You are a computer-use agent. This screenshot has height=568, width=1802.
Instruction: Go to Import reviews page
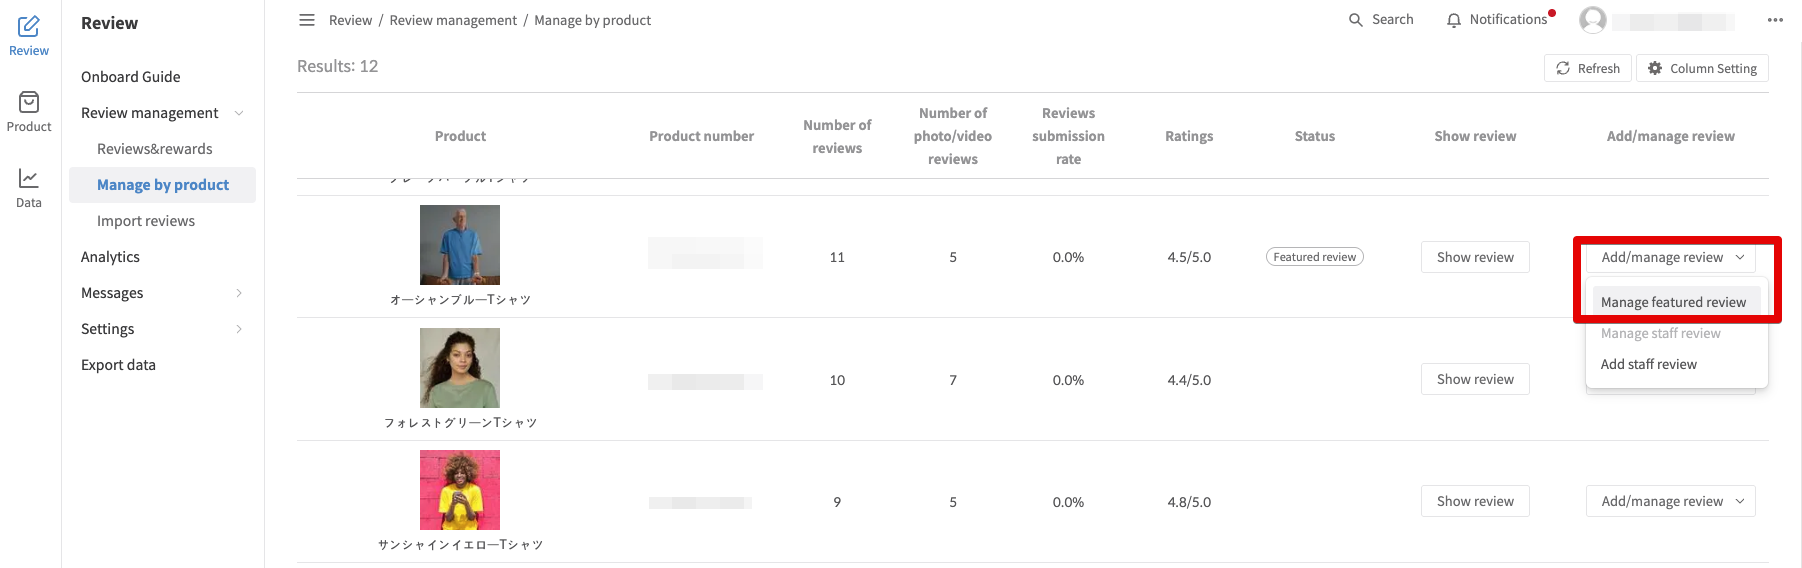coord(146,221)
